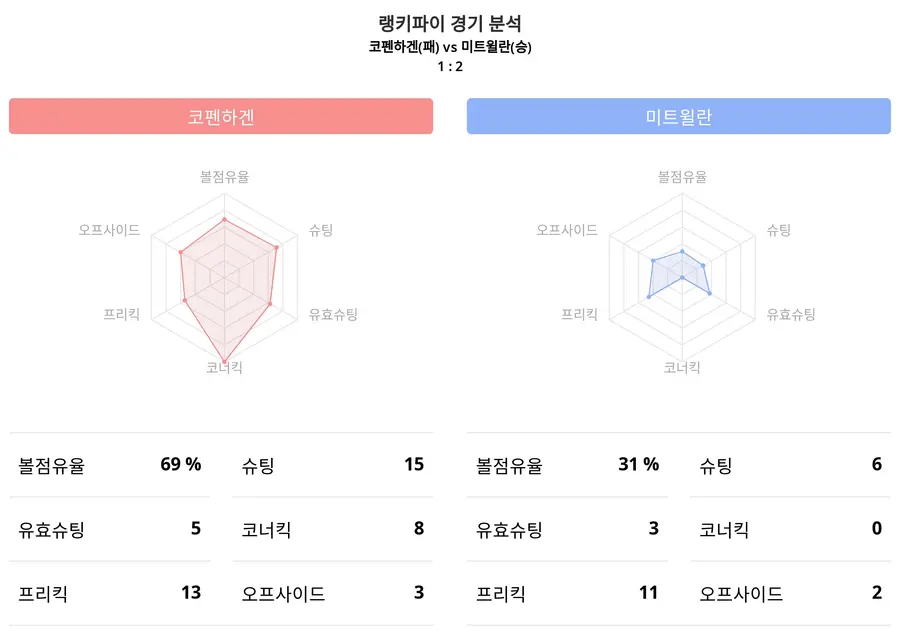Select 코펜하겐 possession value 69 %
This screenshot has width=900, height=635.
[180, 464]
